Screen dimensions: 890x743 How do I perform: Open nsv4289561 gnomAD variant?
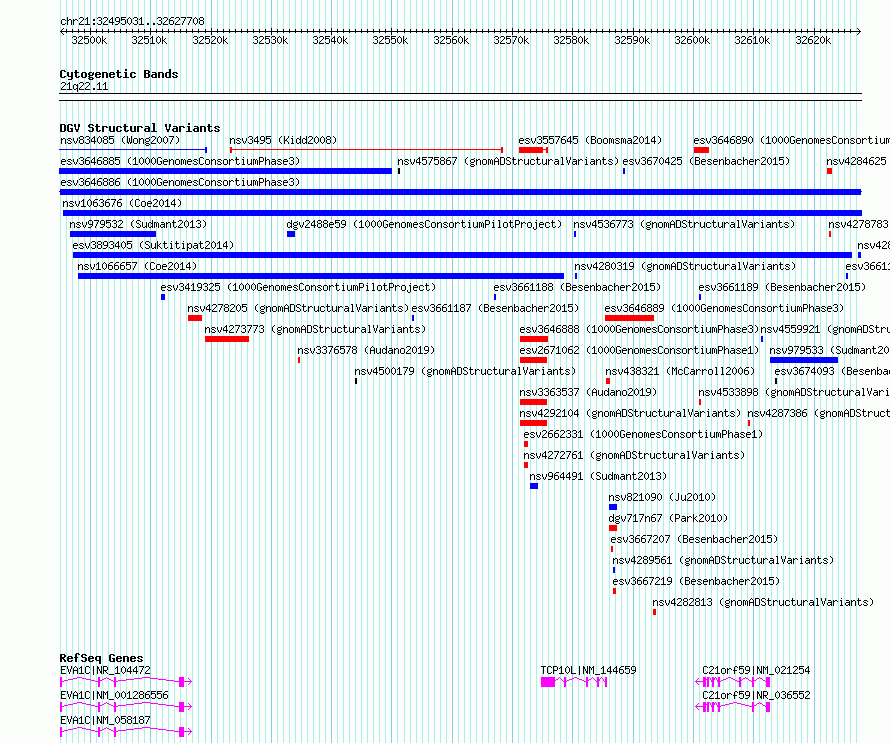(723, 560)
